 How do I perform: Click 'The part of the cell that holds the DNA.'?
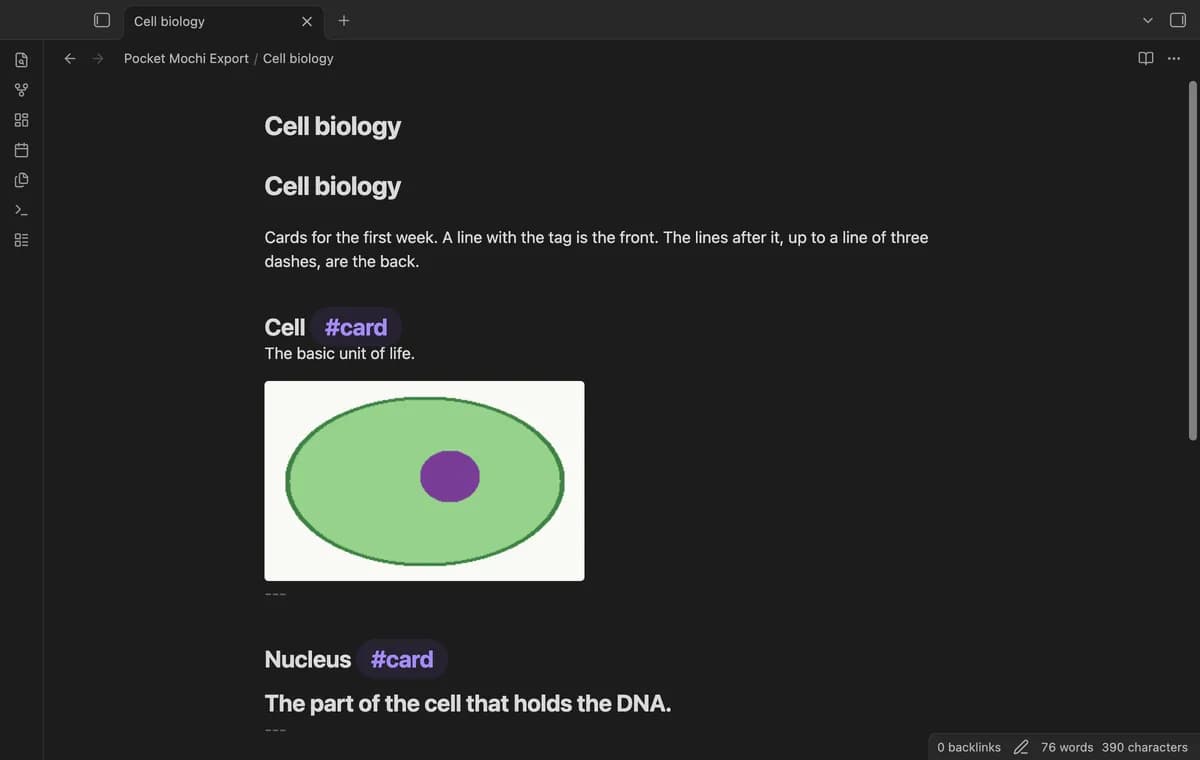pyautogui.click(x=468, y=704)
